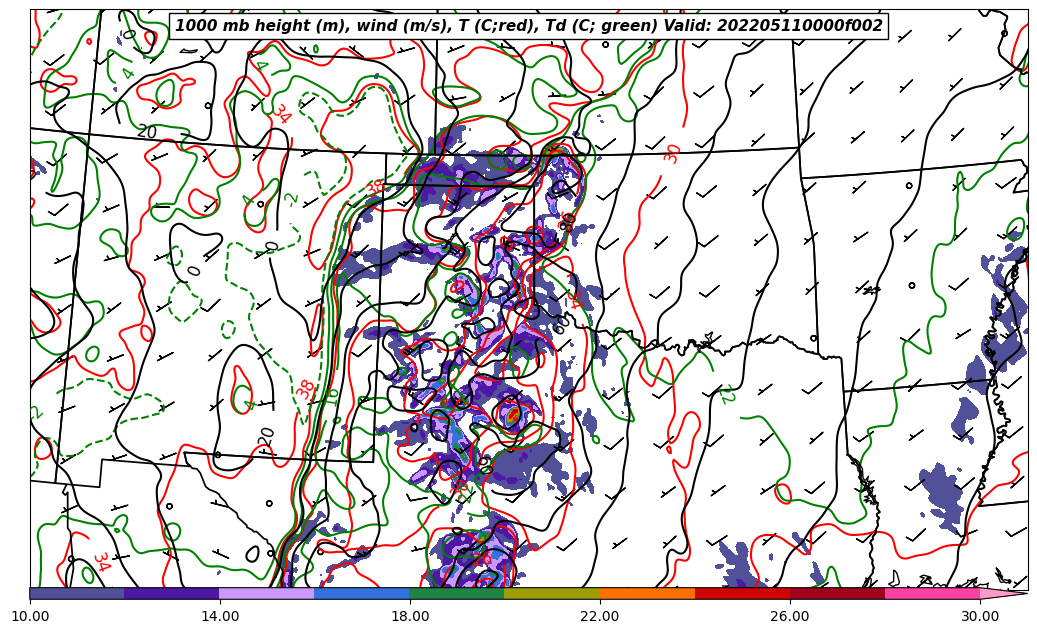Image resolution: width=1037 pixels, height=633 pixels.
Task: Click the olive 20–22 colorbar segment
Action: tap(551, 593)
